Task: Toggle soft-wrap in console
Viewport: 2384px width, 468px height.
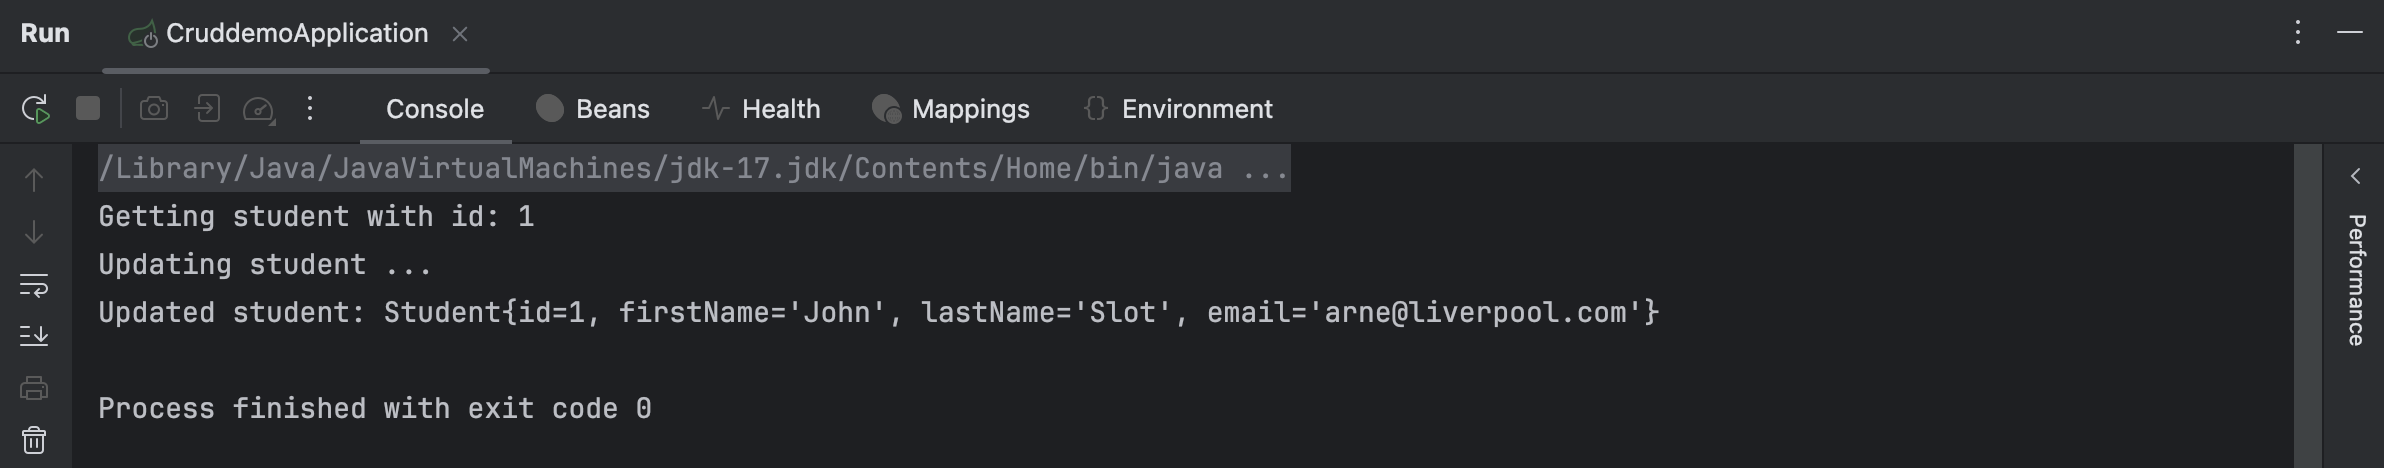Action: [34, 285]
